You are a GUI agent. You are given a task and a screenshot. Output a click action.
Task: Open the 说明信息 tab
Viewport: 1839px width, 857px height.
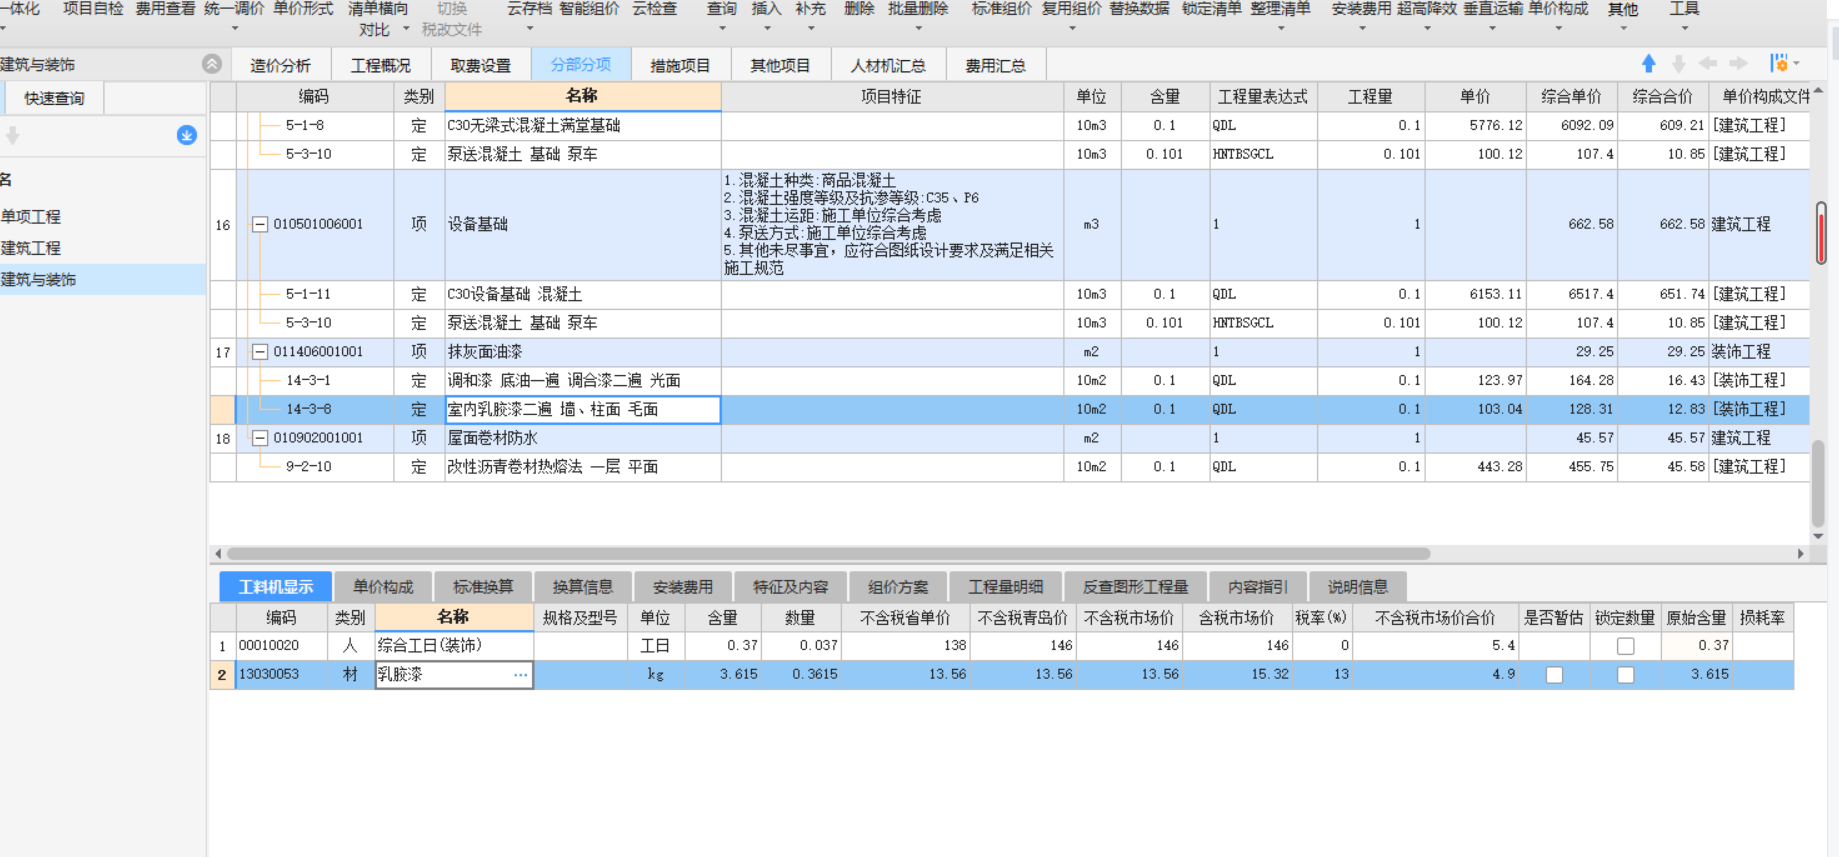tap(1358, 587)
